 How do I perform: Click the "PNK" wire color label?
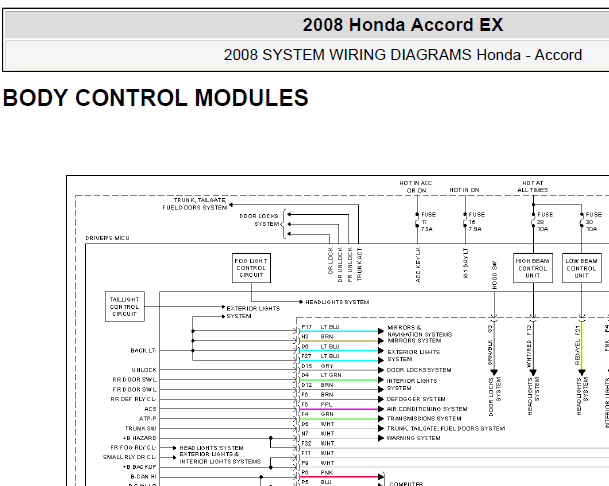(327, 472)
